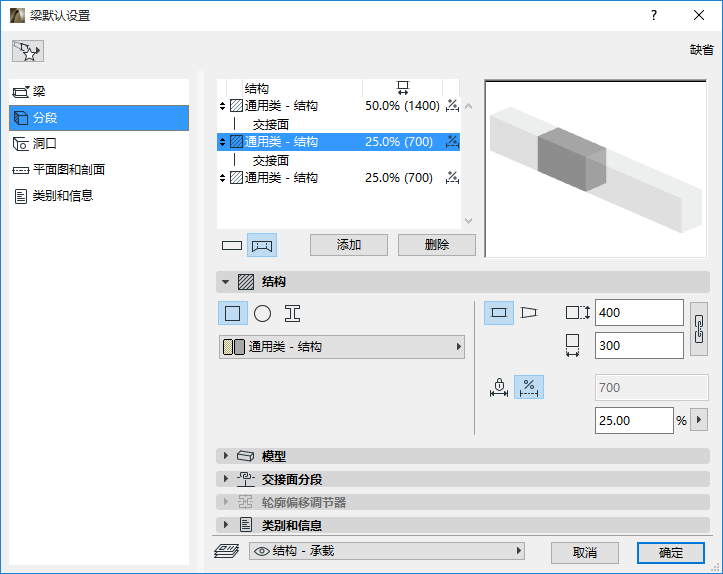The width and height of the screenshot is (723, 574).
Task: Edit the percentage field showing 25.00
Action: pyautogui.click(x=634, y=420)
